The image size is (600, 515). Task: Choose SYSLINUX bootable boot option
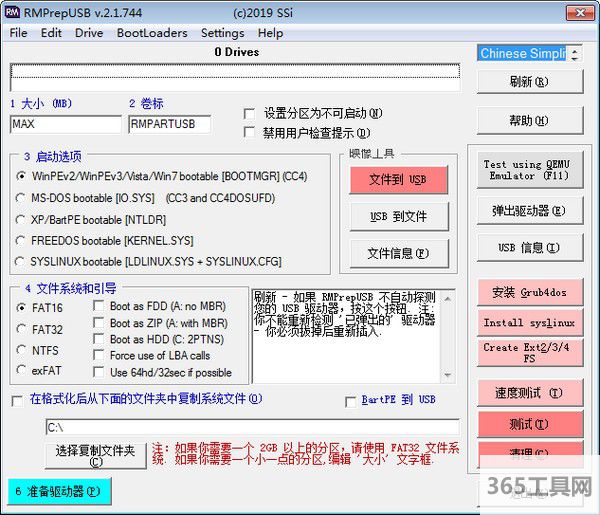22,262
